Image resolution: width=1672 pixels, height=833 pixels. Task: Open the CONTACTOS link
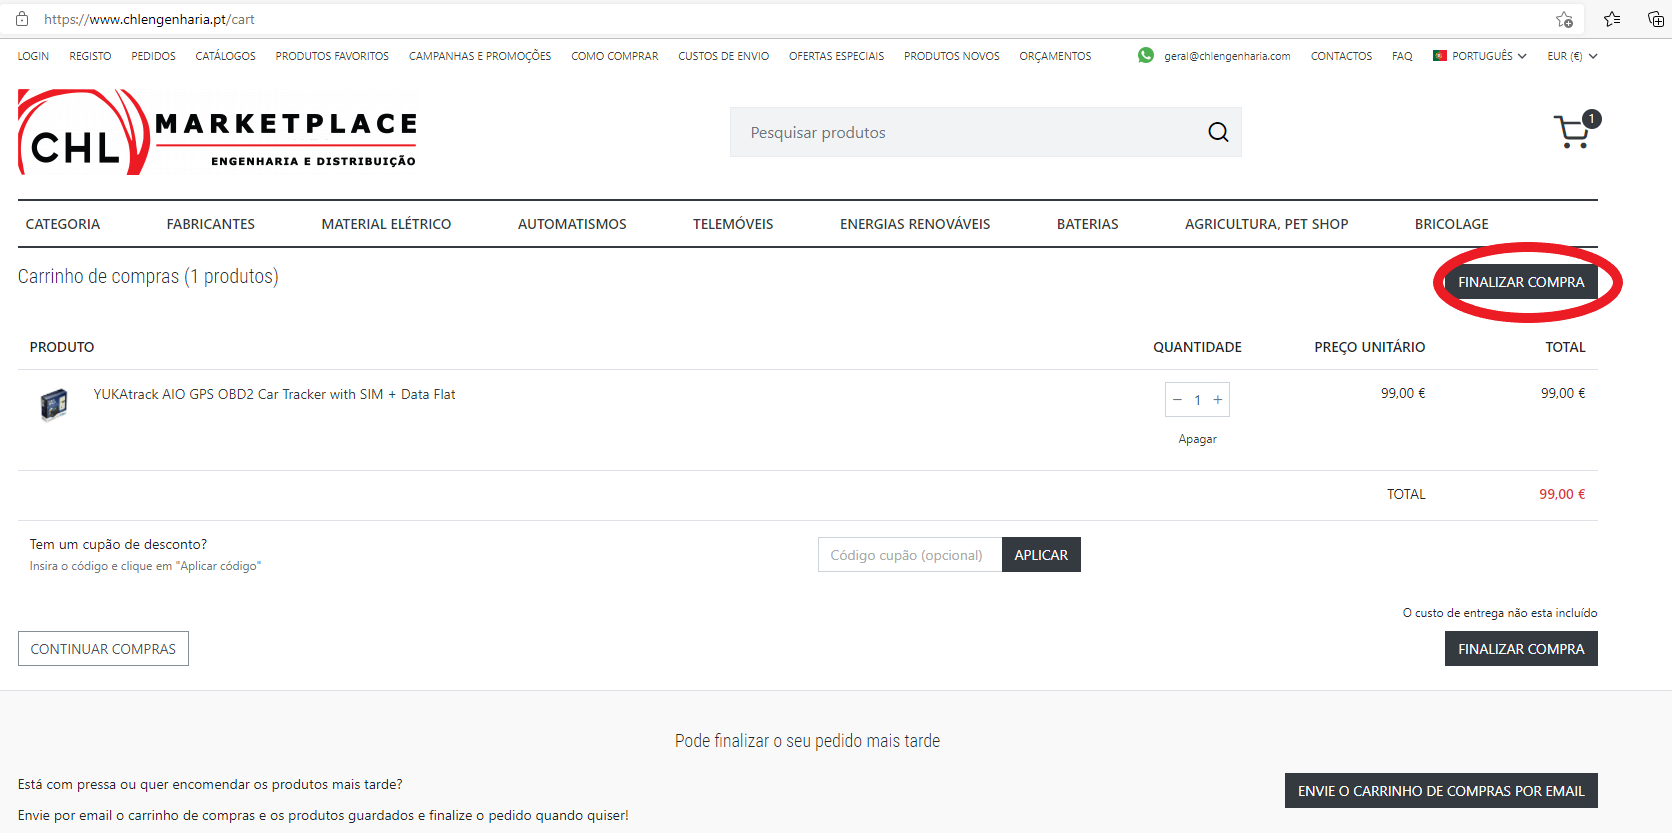(1341, 56)
